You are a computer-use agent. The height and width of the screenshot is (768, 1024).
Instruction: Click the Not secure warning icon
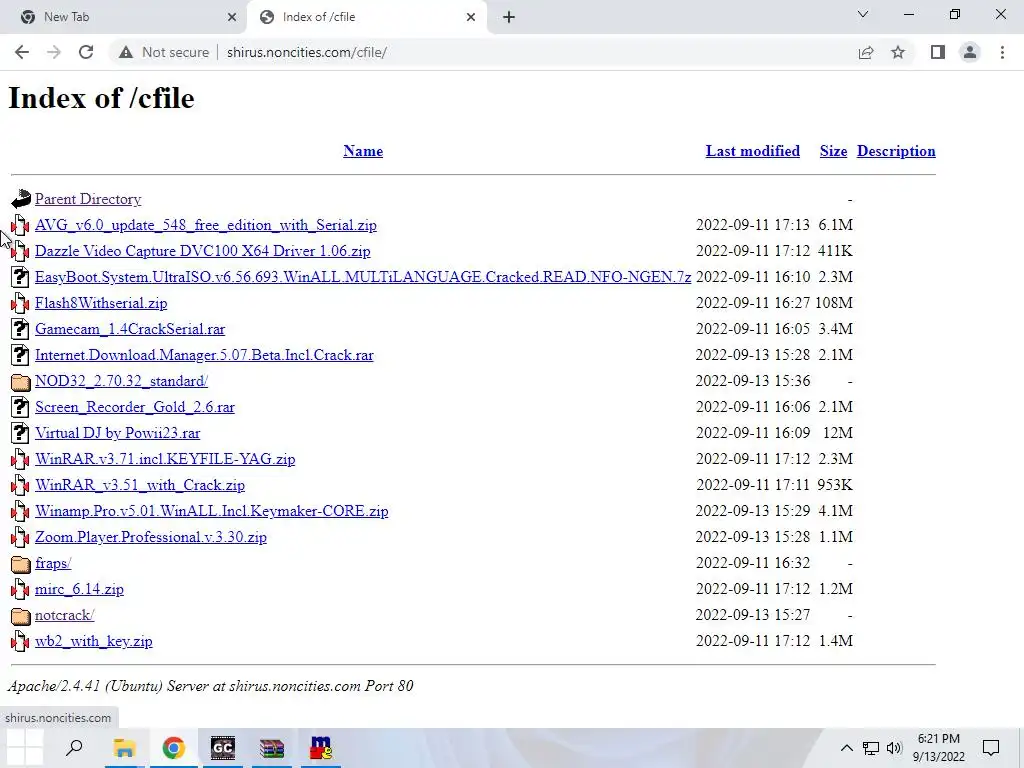(126, 52)
